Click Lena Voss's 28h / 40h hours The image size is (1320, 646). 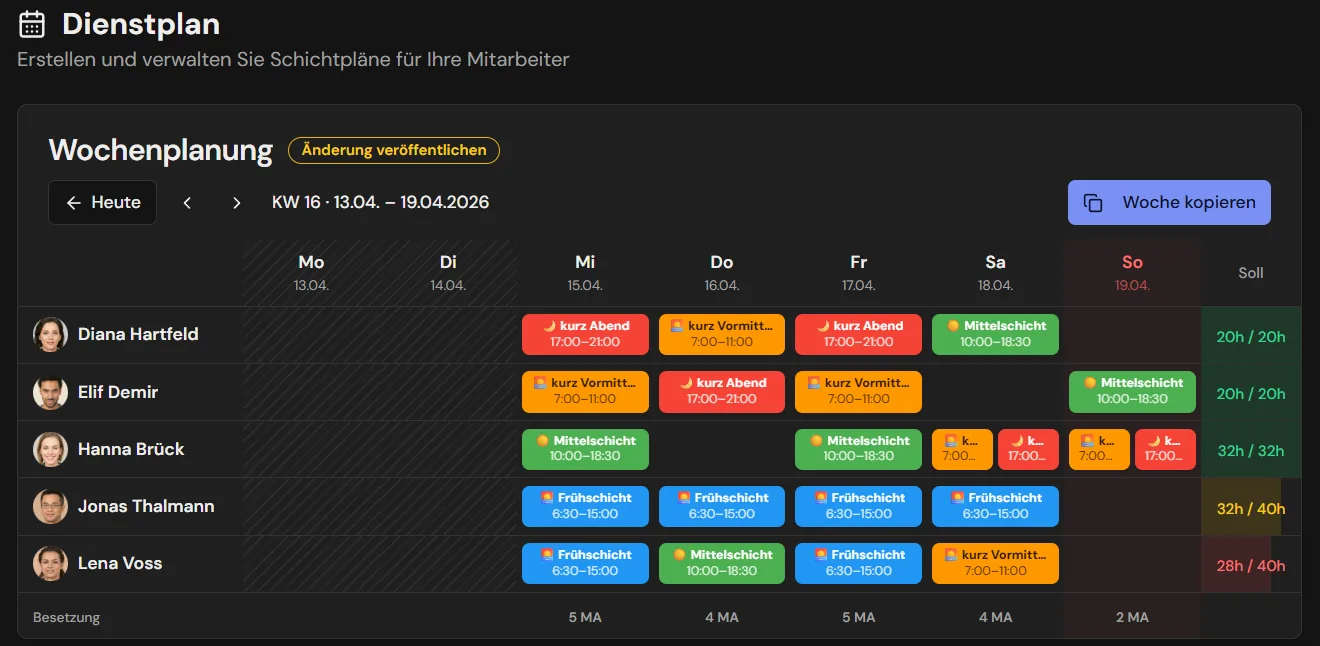(x=1251, y=565)
